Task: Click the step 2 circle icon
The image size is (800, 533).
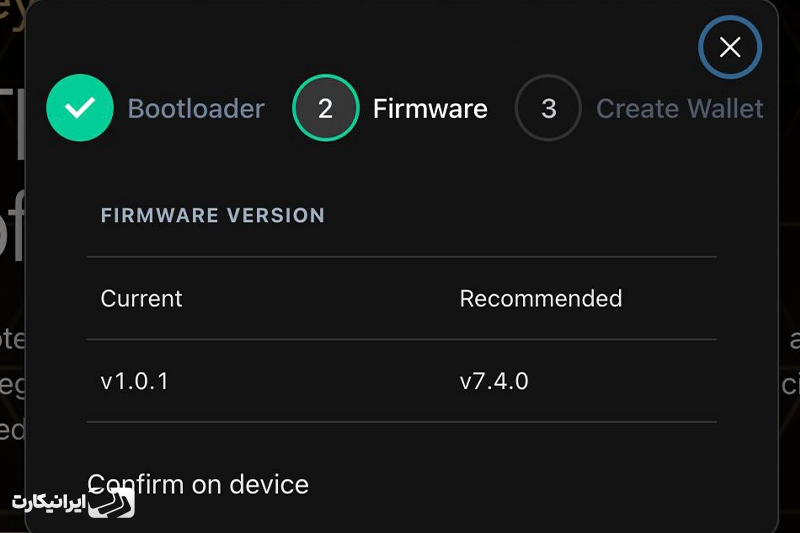Action: 326,108
